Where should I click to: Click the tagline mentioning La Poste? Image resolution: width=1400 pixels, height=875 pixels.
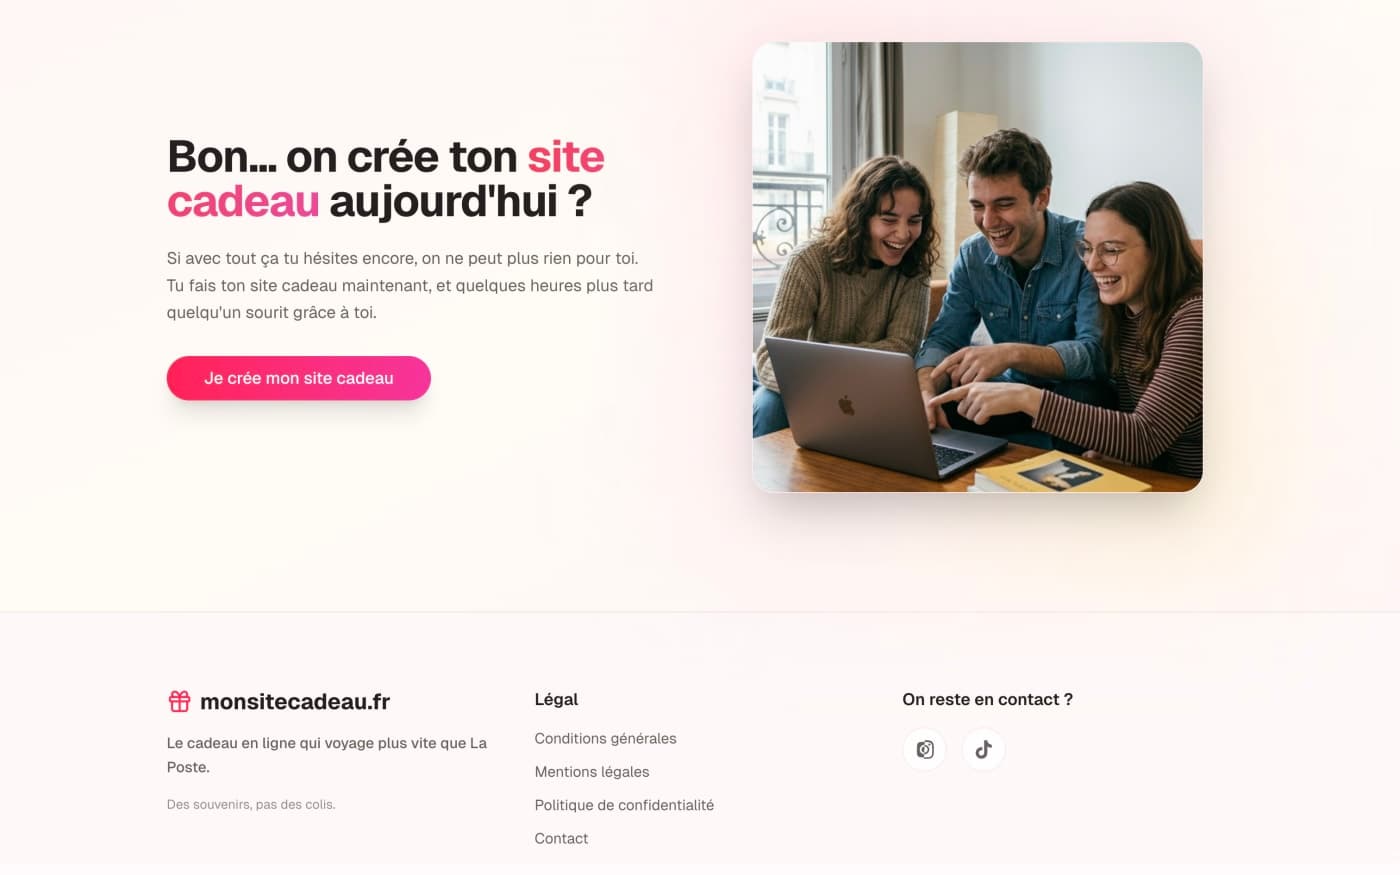point(327,755)
